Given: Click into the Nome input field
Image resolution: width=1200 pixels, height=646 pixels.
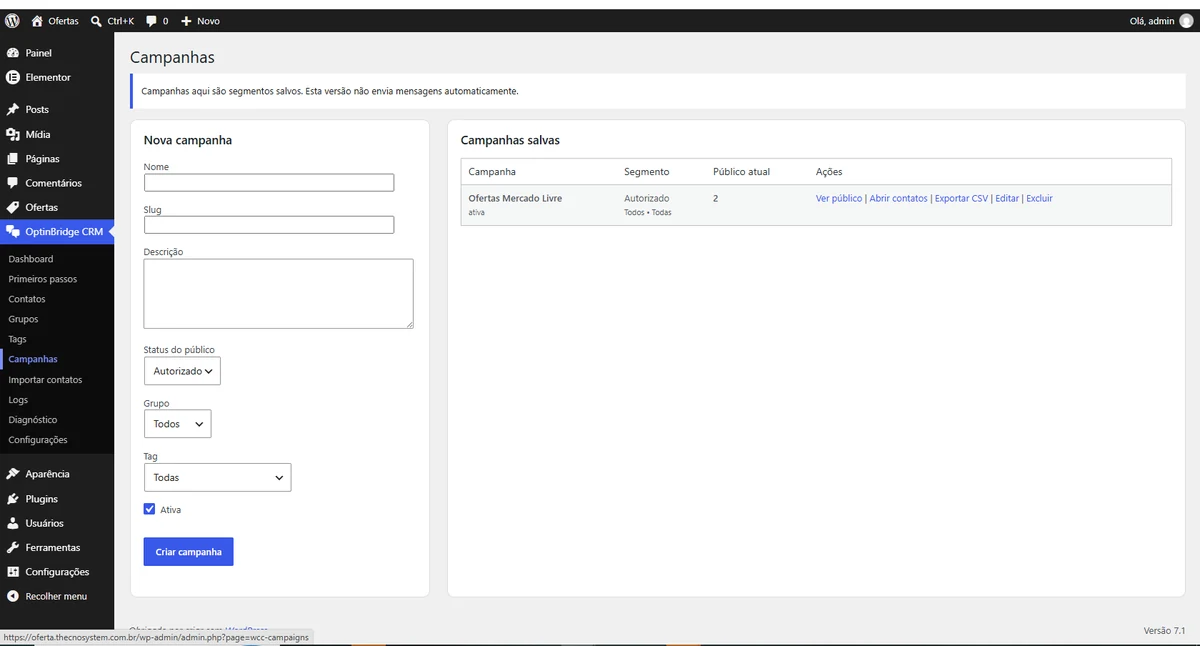Looking at the screenshot, I should point(269,182).
